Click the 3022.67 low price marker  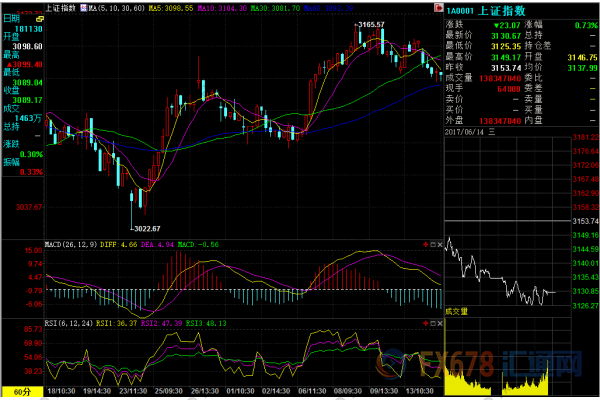point(145,228)
